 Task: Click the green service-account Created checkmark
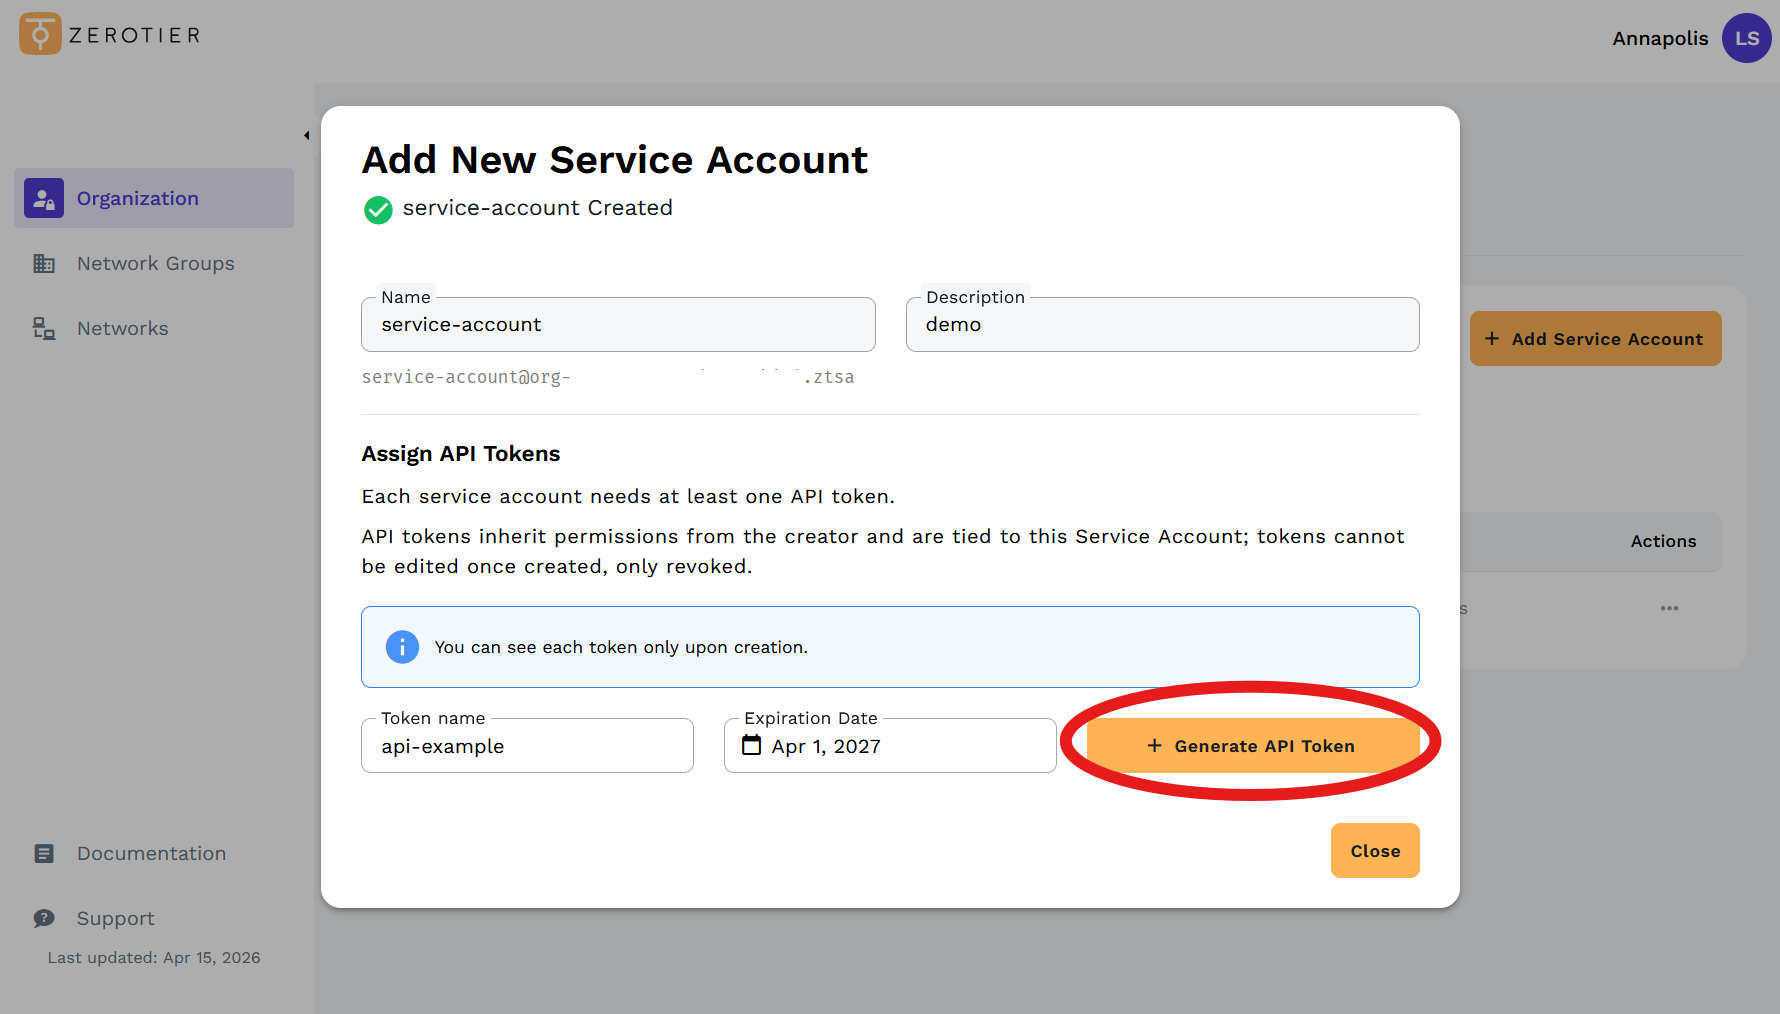378,210
